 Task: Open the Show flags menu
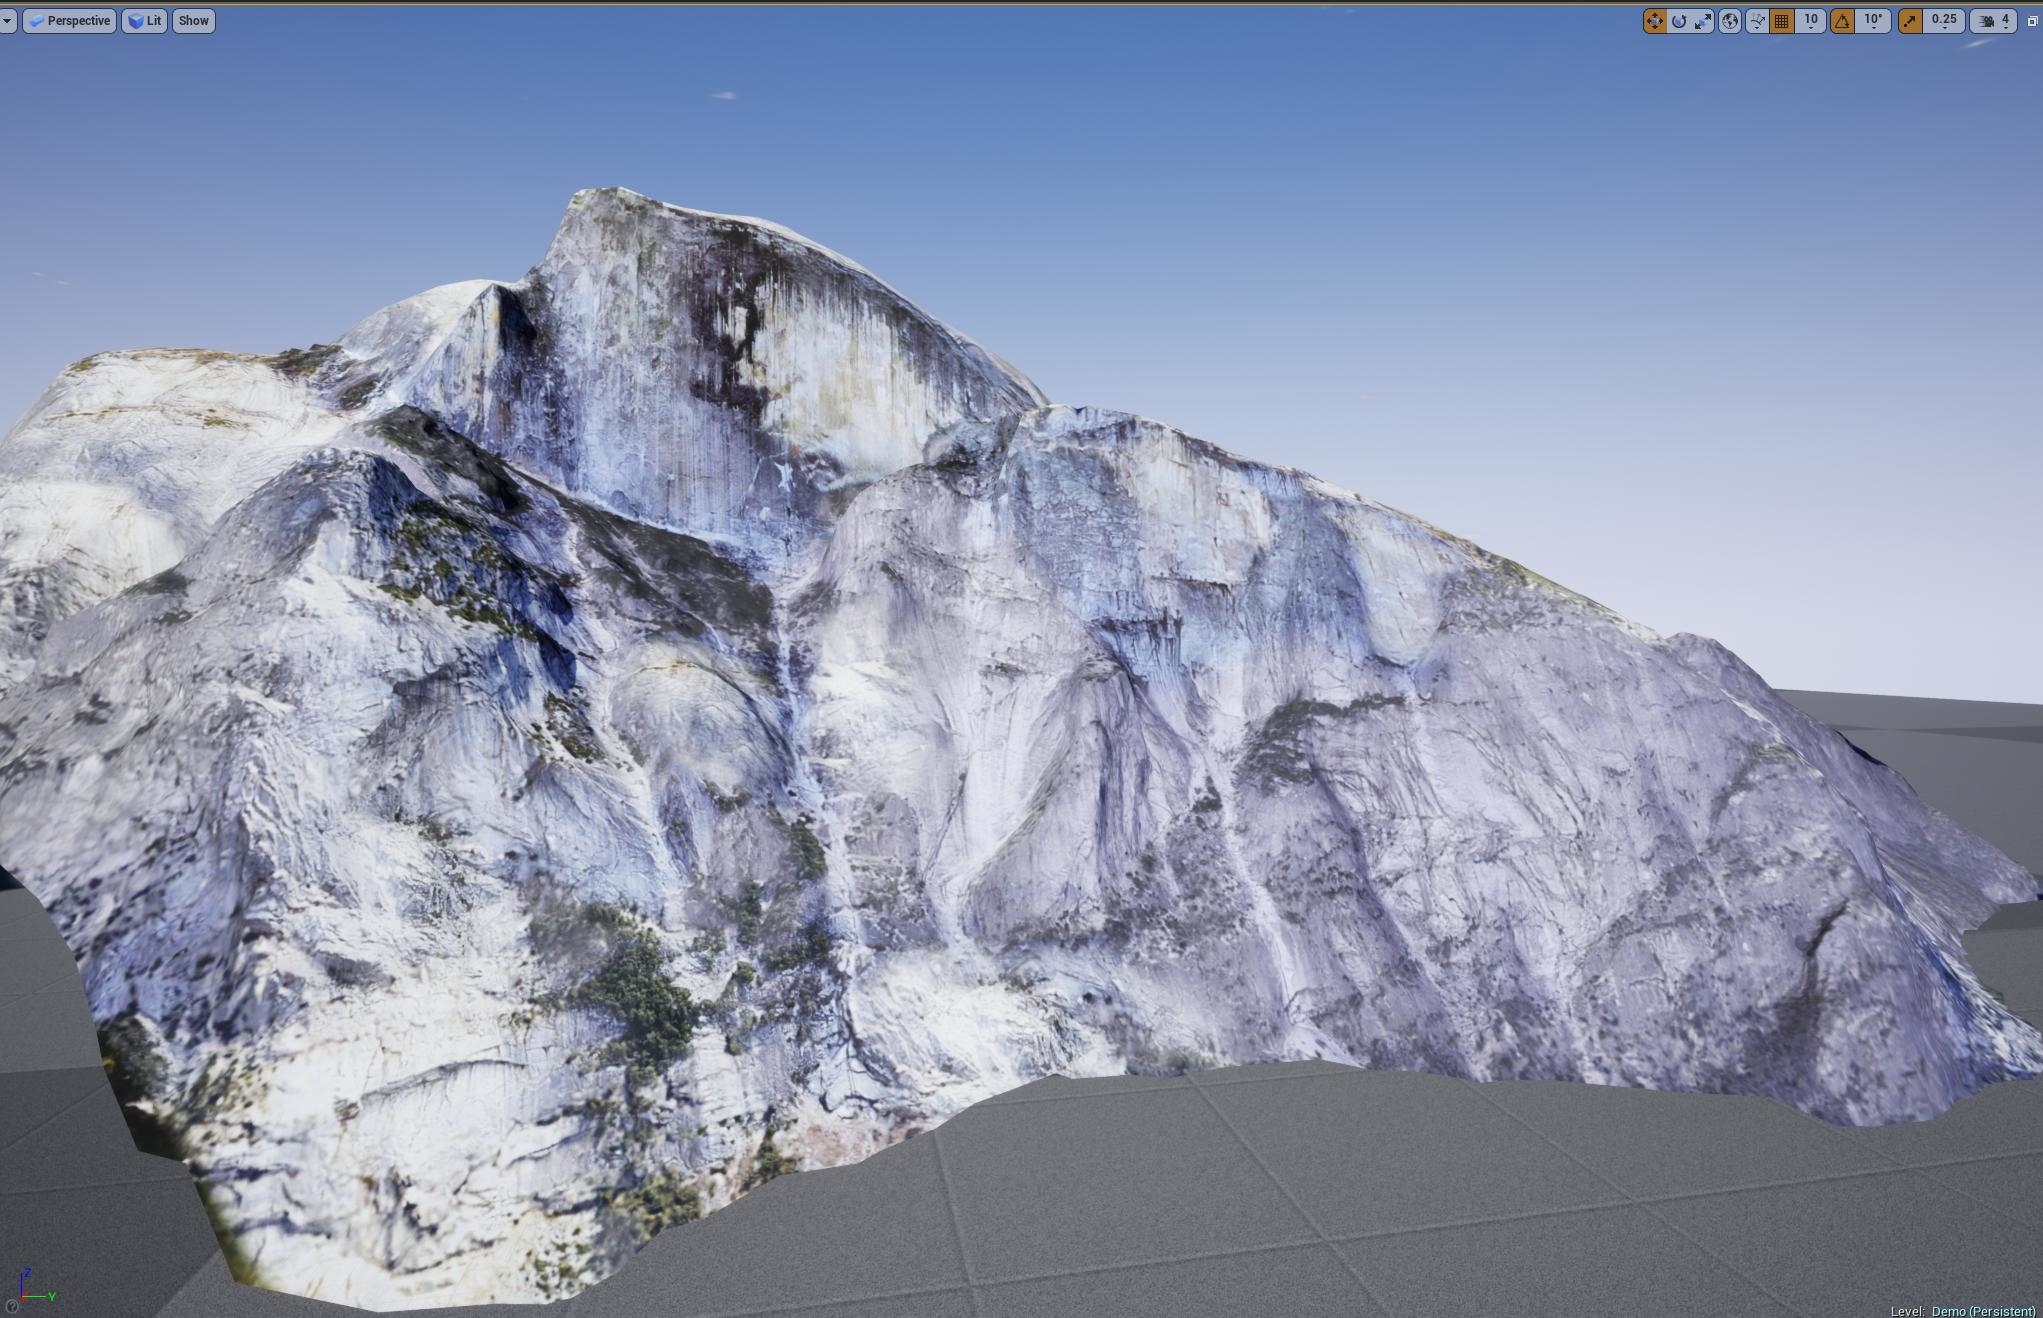pyautogui.click(x=193, y=20)
